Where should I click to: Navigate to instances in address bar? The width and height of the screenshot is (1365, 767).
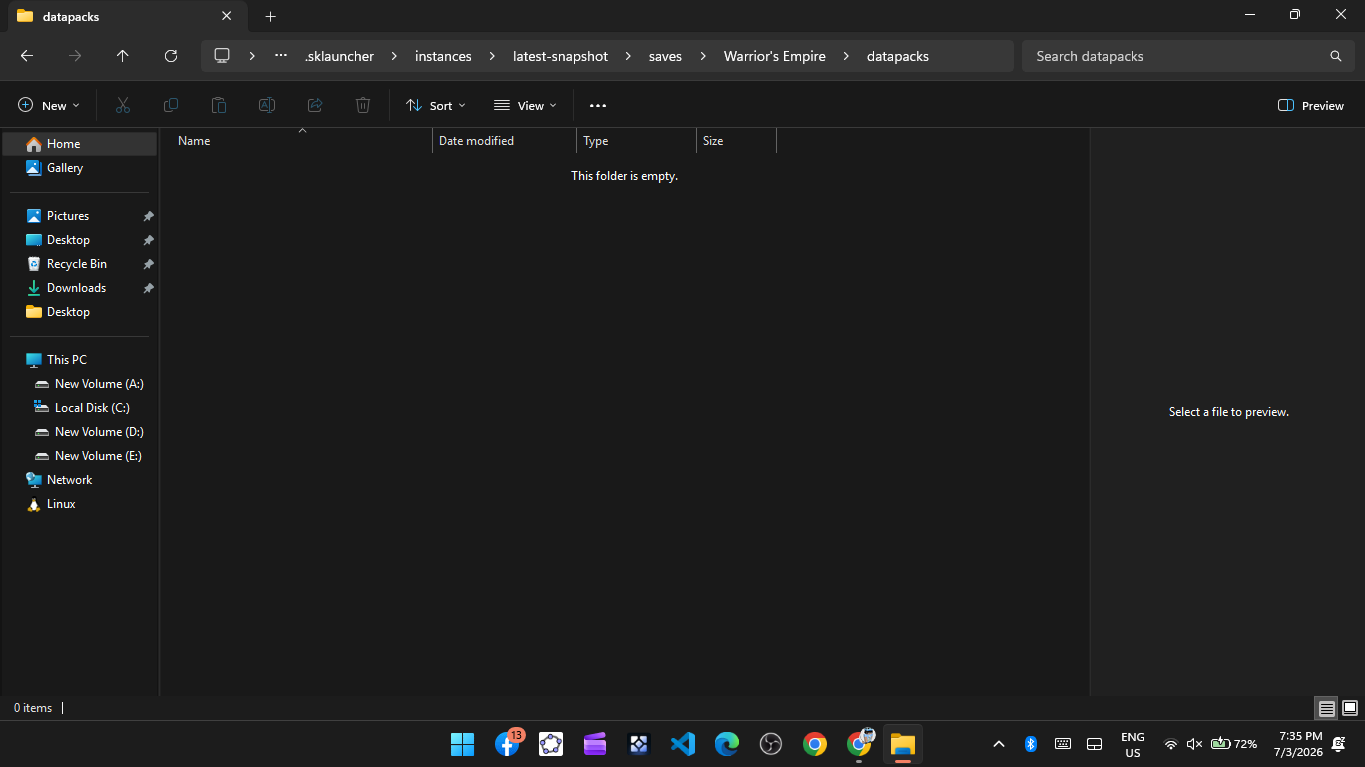click(443, 56)
